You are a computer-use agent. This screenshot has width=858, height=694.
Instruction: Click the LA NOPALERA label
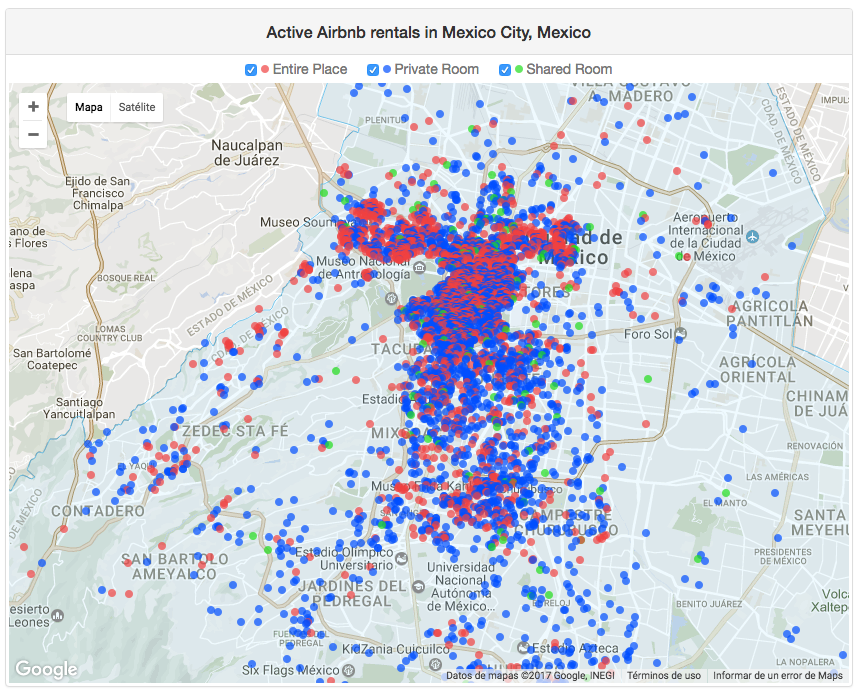pyautogui.click(x=805, y=662)
